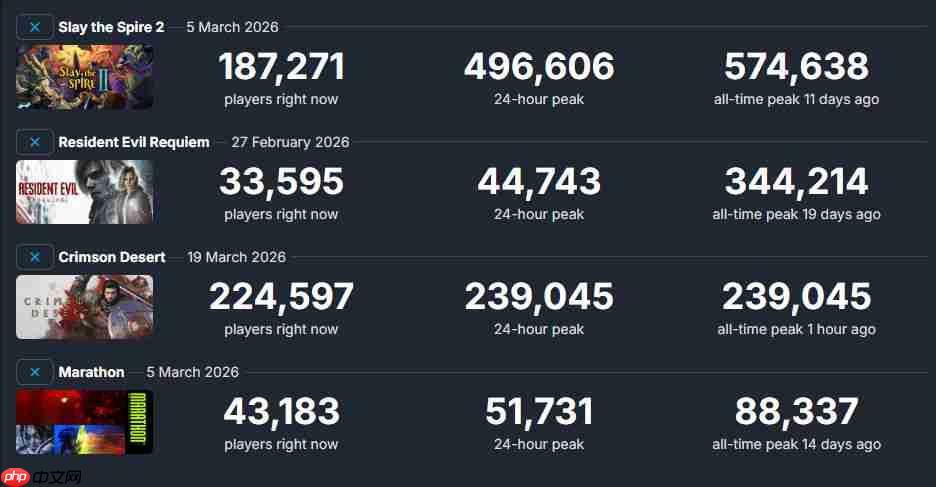Select Slay the Spire 2 current players 187,271
Screen dimensions: 936x487
[x=282, y=66]
